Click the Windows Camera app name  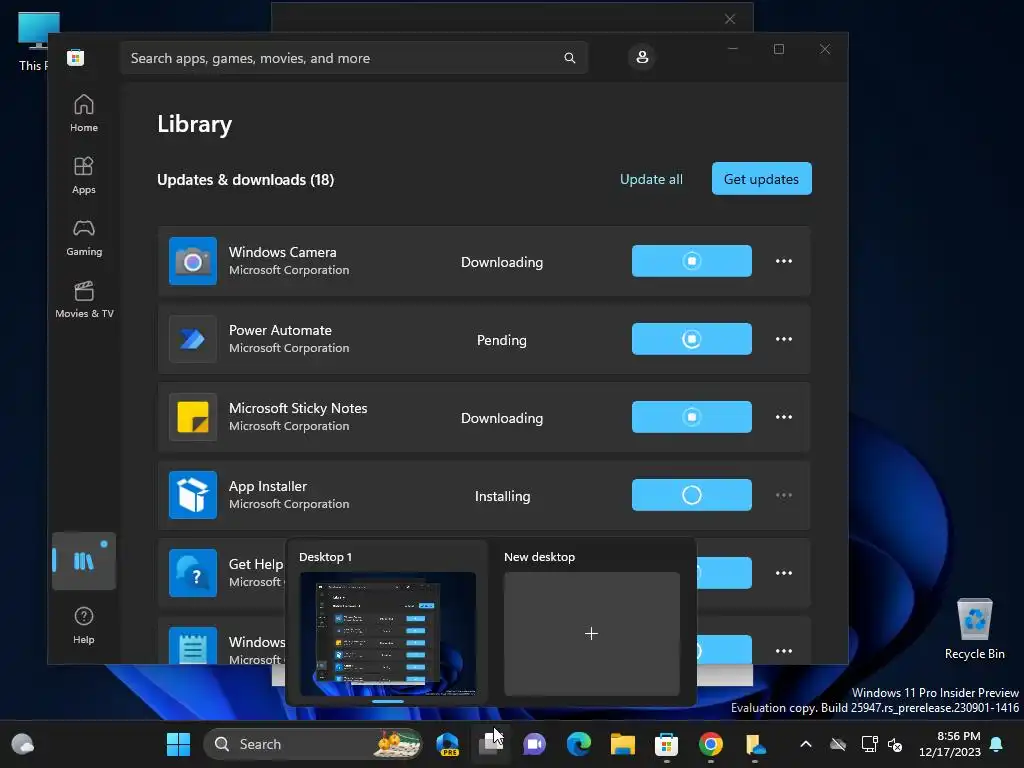[283, 252]
